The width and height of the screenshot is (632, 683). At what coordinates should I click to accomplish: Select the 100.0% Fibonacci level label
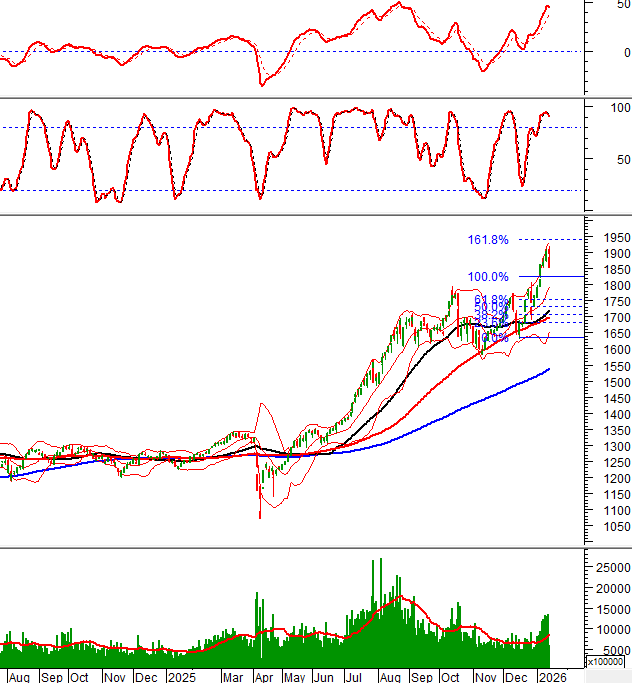pyautogui.click(x=488, y=277)
